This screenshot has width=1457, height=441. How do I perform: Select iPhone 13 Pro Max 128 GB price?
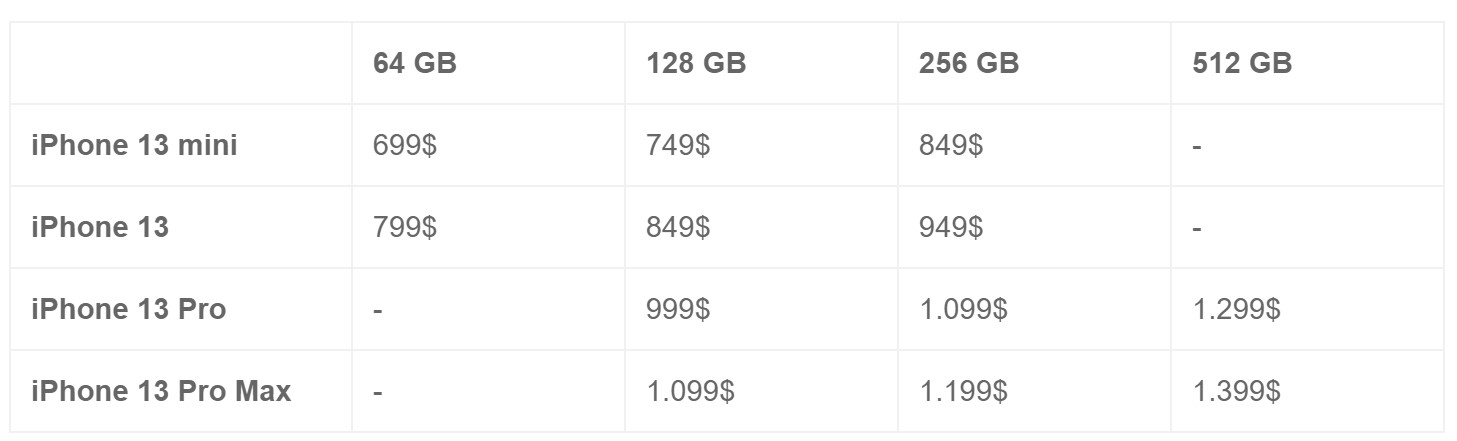click(x=690, y=391)
